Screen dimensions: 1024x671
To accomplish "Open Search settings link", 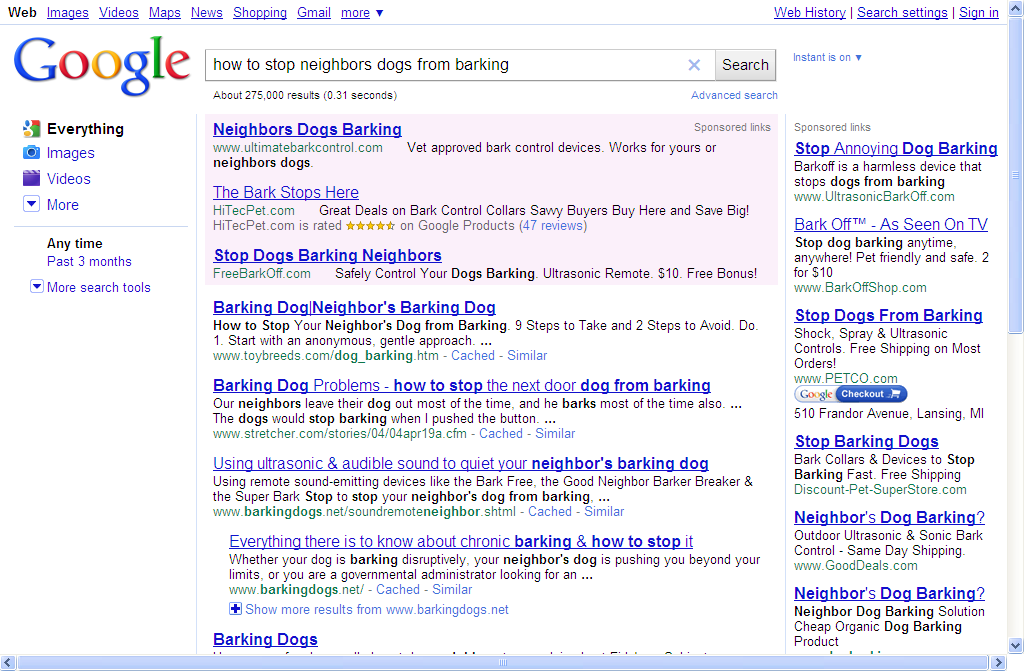I will [x=902, y=12].
